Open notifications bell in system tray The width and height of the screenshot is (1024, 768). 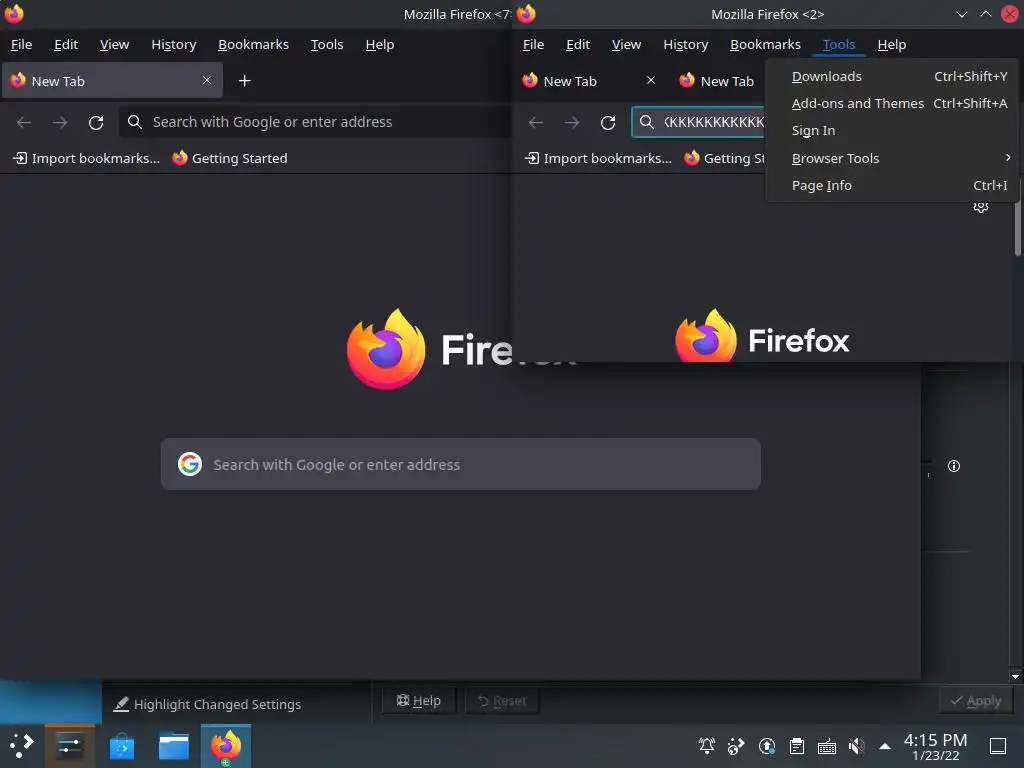[707, 745]
